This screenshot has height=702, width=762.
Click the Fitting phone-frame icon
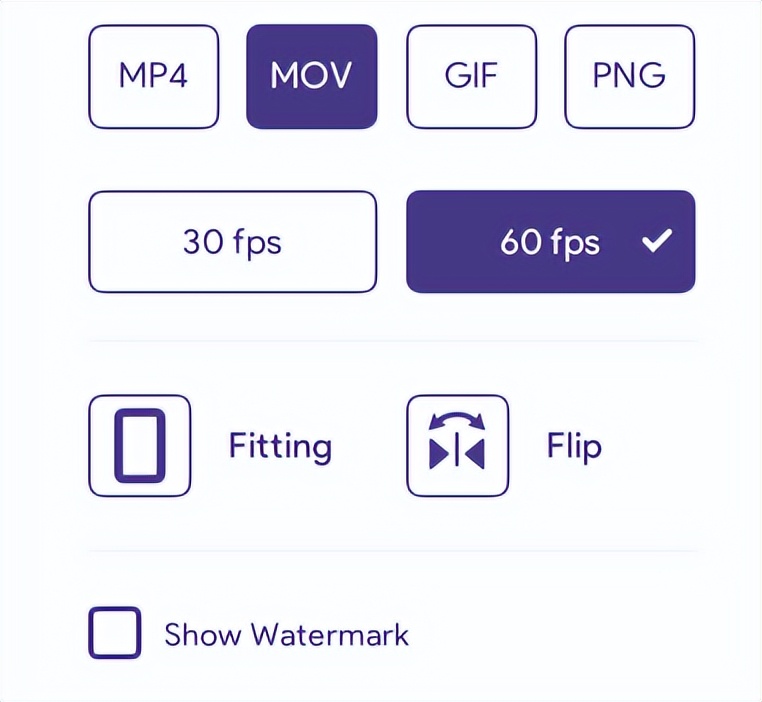139,446
